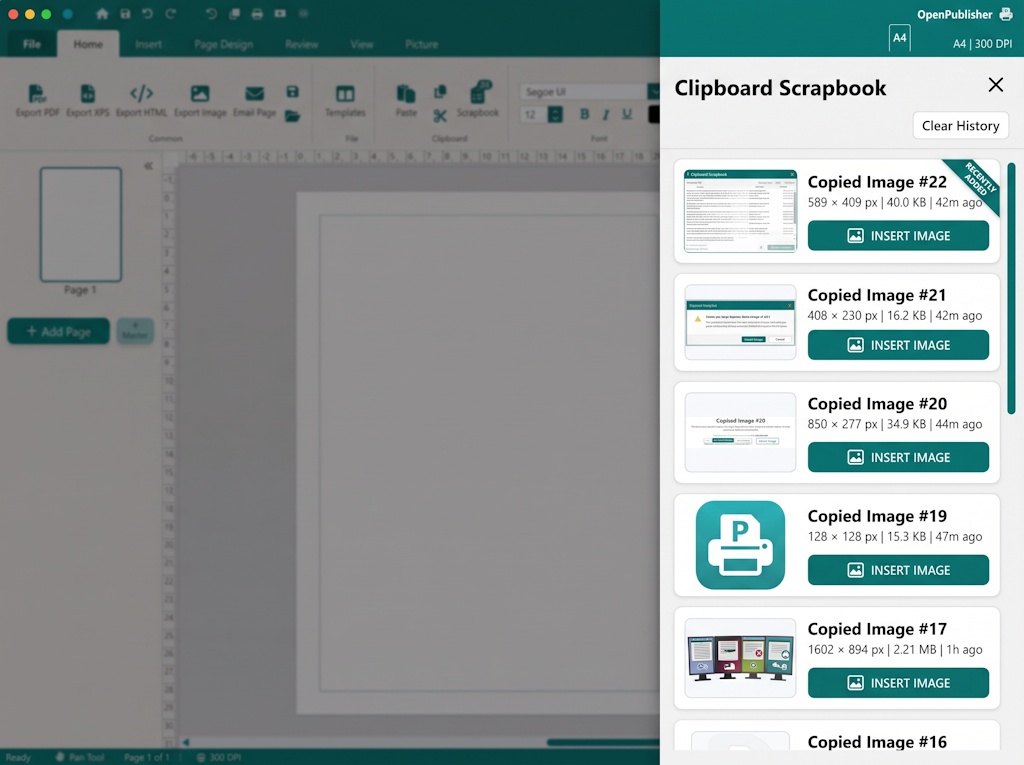Insert Copied Image #19
Screen dimensions: 1024x765
(898, 570)
